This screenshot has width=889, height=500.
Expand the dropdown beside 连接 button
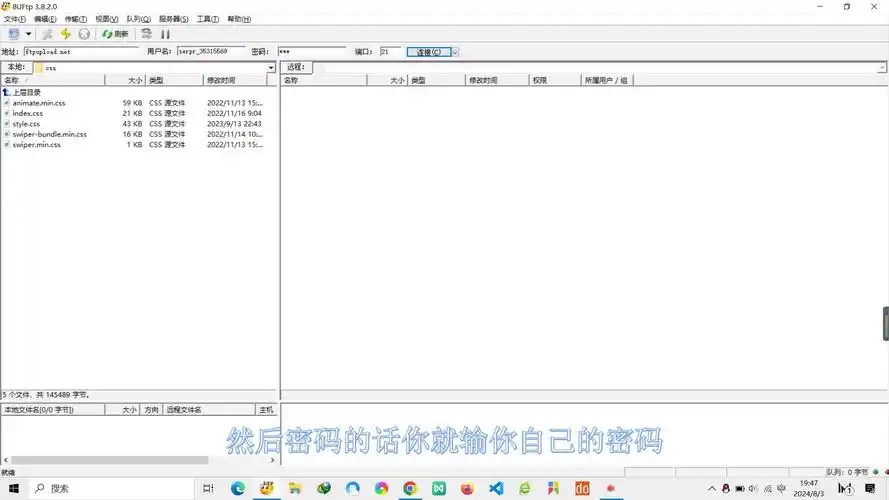pos(456,51)
